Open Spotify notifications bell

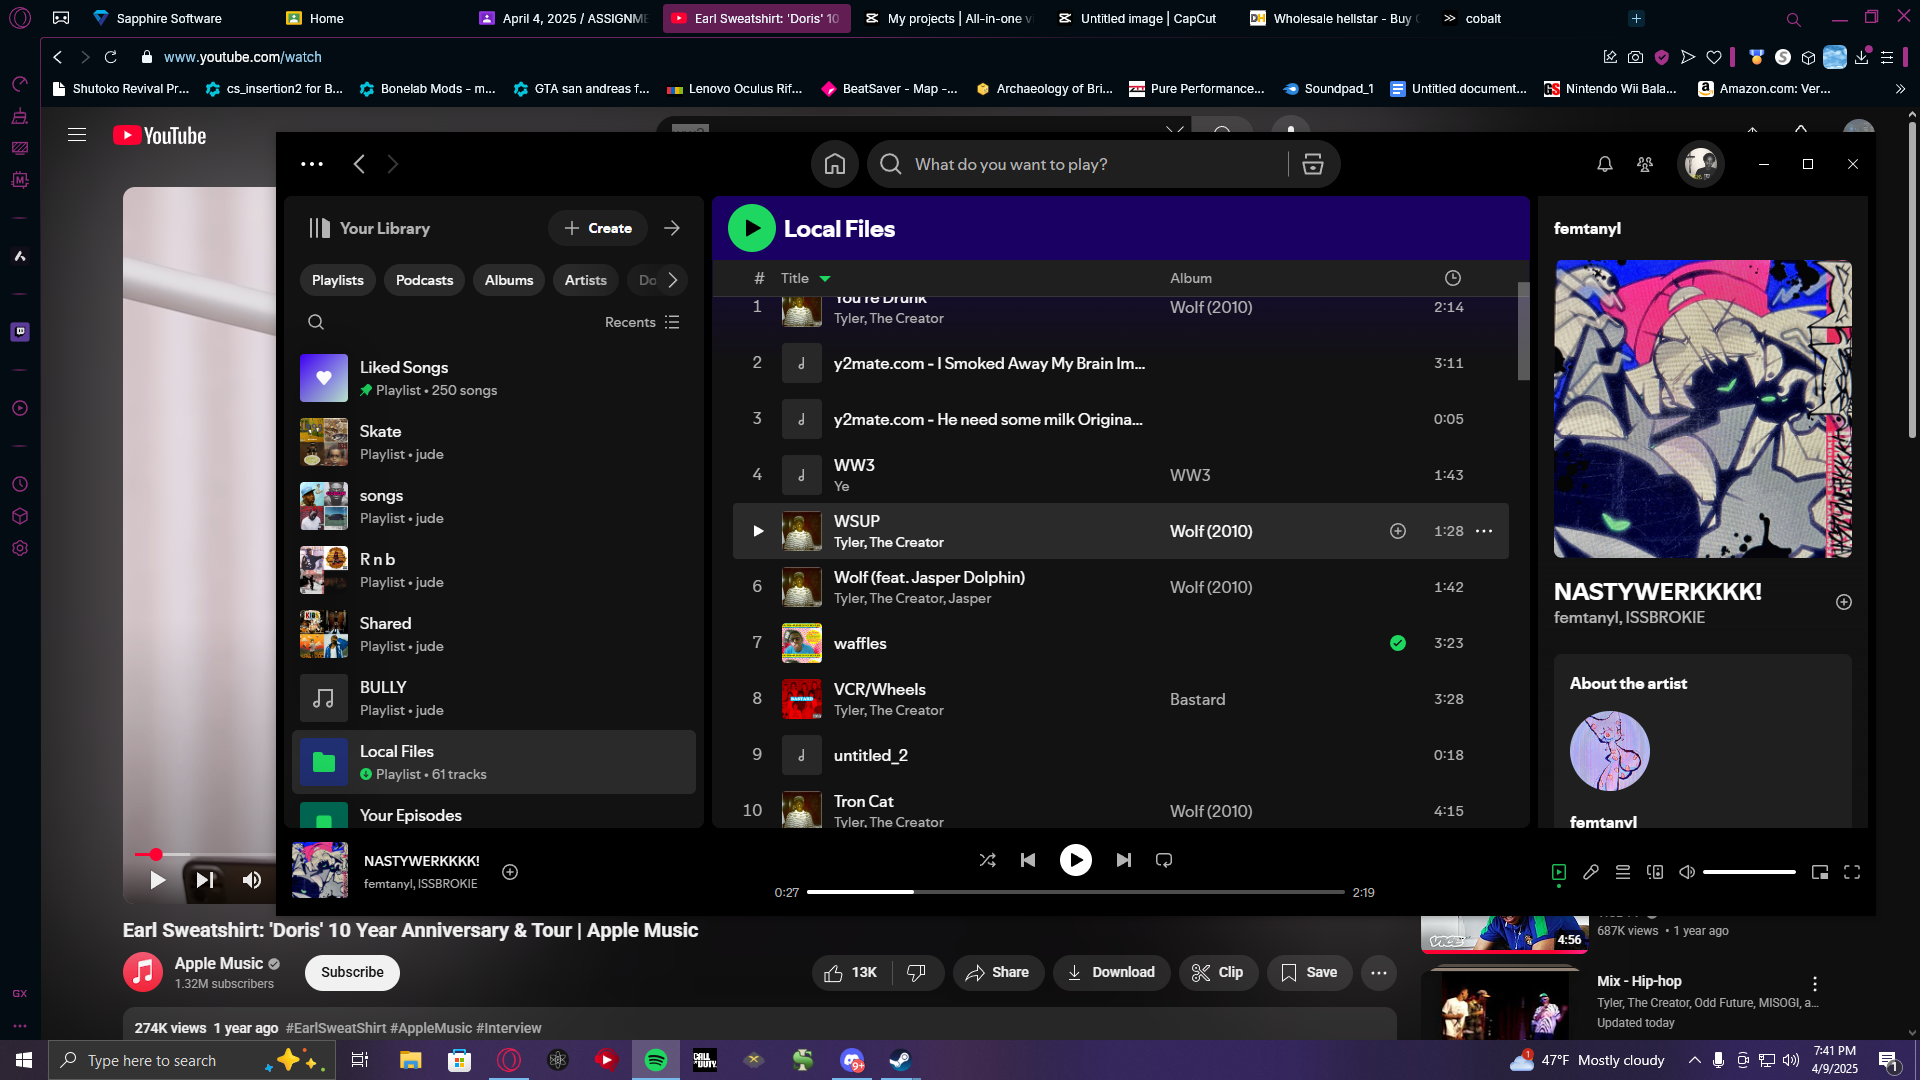pyautogui.click(x=1605, y=164)
